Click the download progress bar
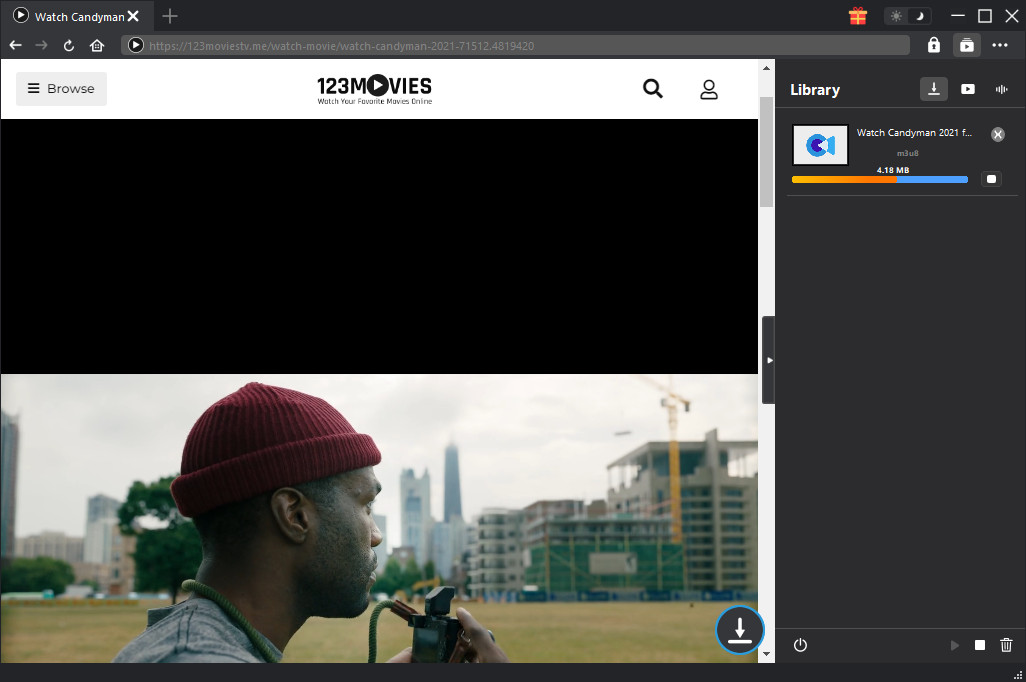The width and height of the screenshot is (1026, 682). [879, 180]
